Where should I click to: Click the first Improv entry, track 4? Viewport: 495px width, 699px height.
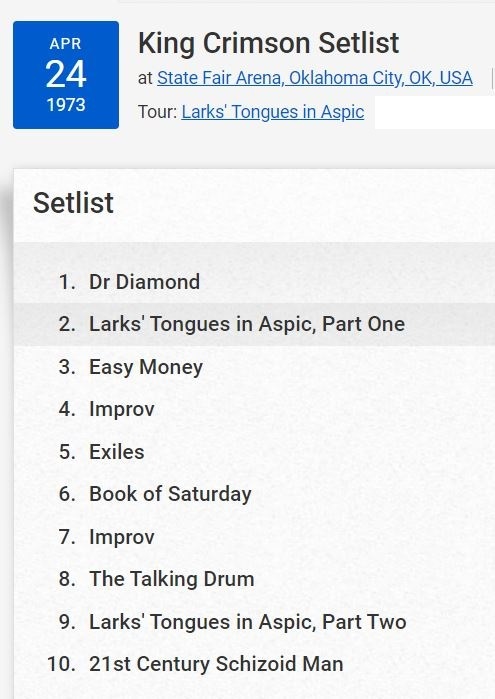122,409
